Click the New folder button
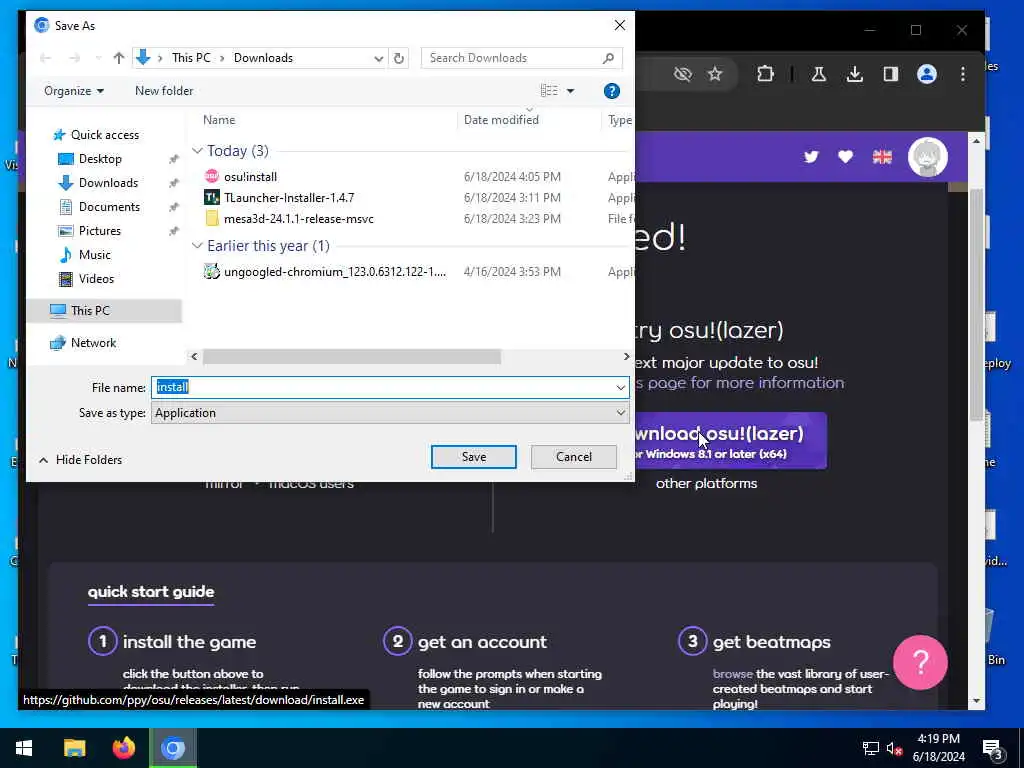This screenshot has height=768, width=1024. click(164, 91)
